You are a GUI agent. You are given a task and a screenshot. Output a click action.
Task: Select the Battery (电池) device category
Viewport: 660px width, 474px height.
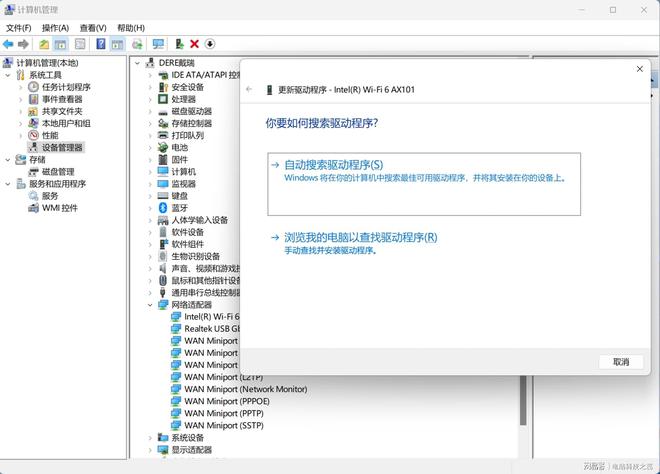(179, 147)
